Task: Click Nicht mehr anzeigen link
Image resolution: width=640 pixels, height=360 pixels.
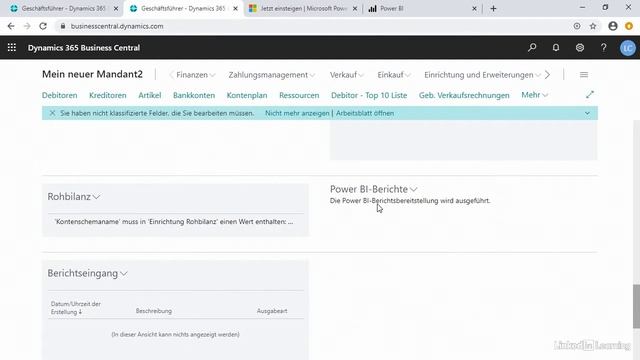Action: coord(297,113)
